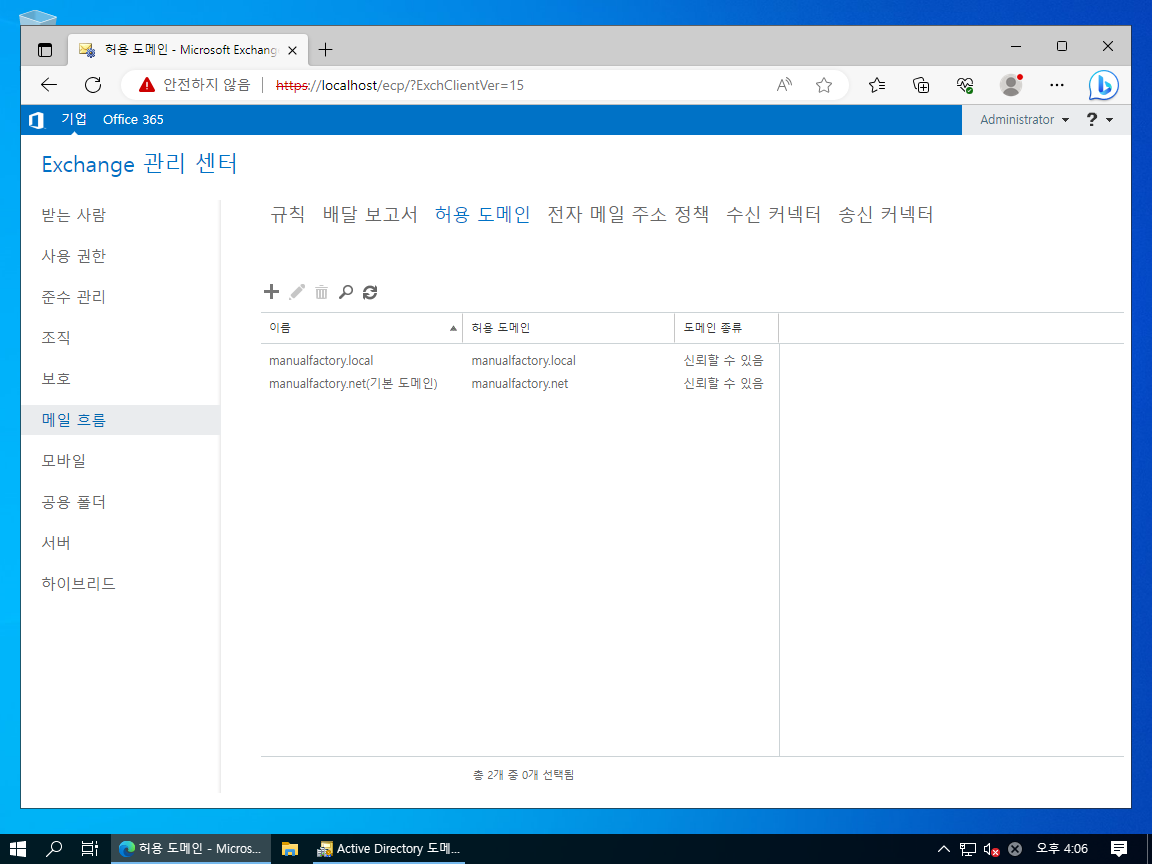Open the notification center icon
Screen dimensions: 1152x864
(x=1119, y=849)
